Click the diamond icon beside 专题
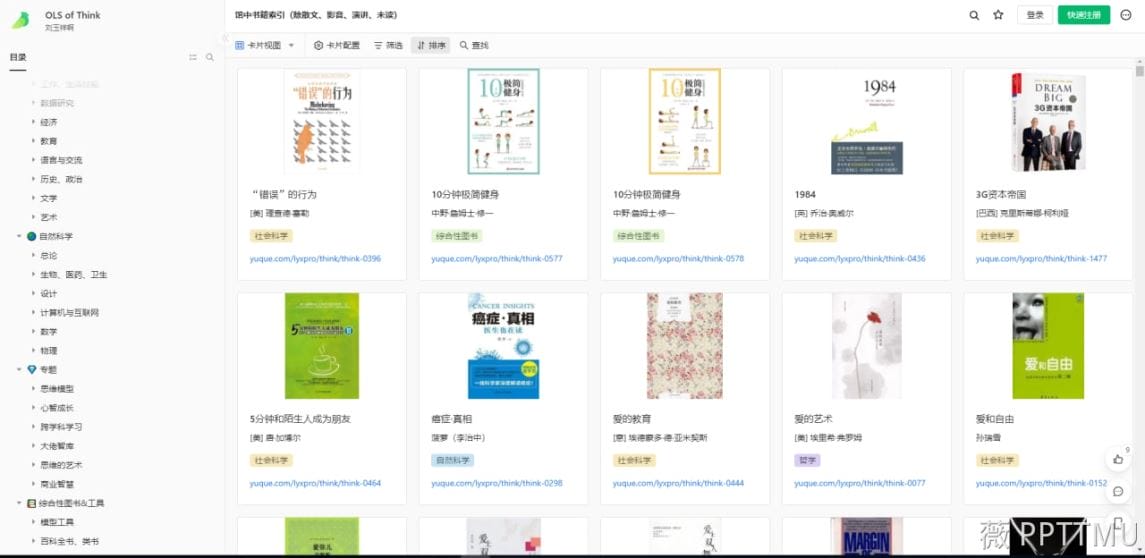Image resolution: width=1145 pixels, height=558 pixels. [31, 370]
